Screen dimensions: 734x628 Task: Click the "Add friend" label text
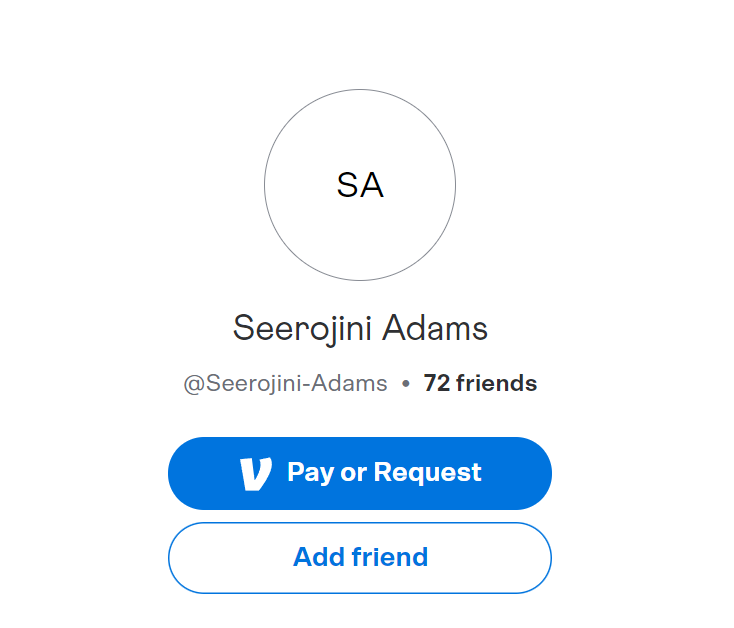click(x=360, y=557)
